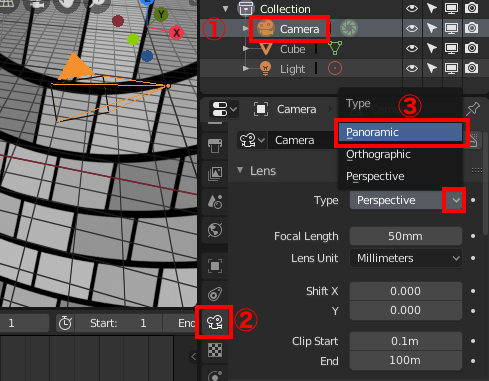The image size is (489, 381).
Task: Click the negative Z blue gizmo dot
Action: (x=147, y=56)
